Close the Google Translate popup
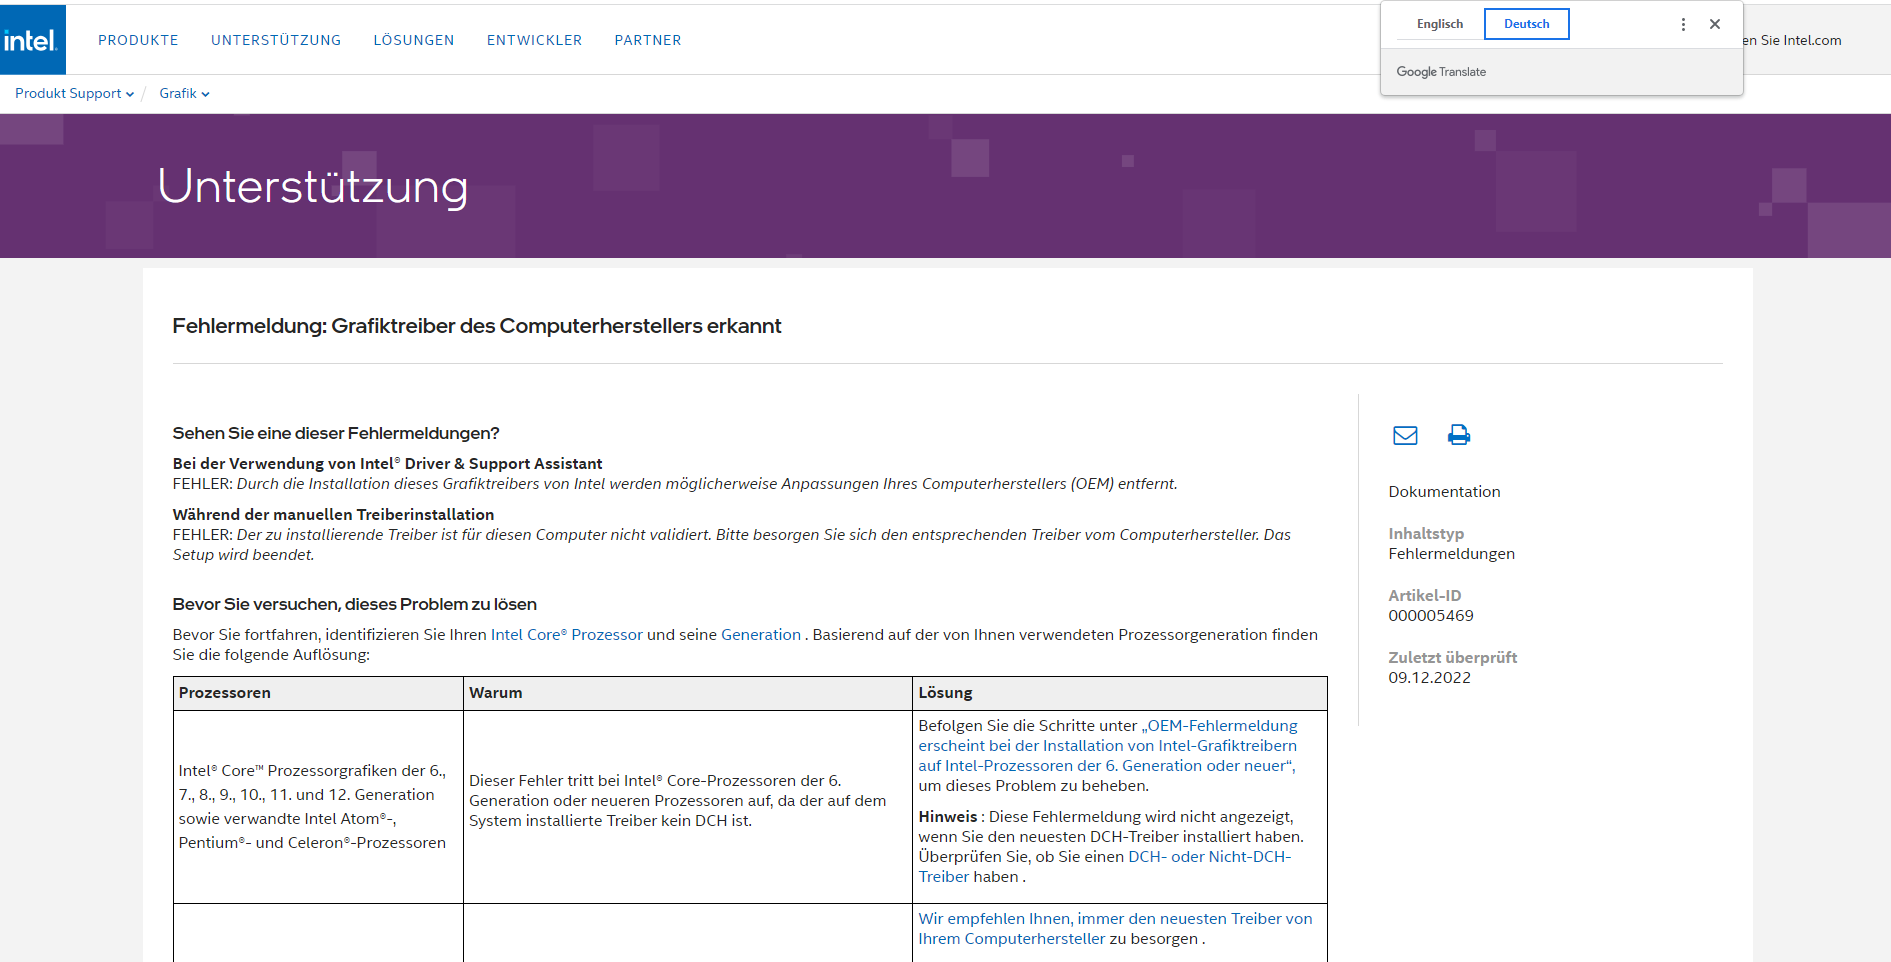Image resolution: width=1891 pixels, height=962 pixels. 1715,24
